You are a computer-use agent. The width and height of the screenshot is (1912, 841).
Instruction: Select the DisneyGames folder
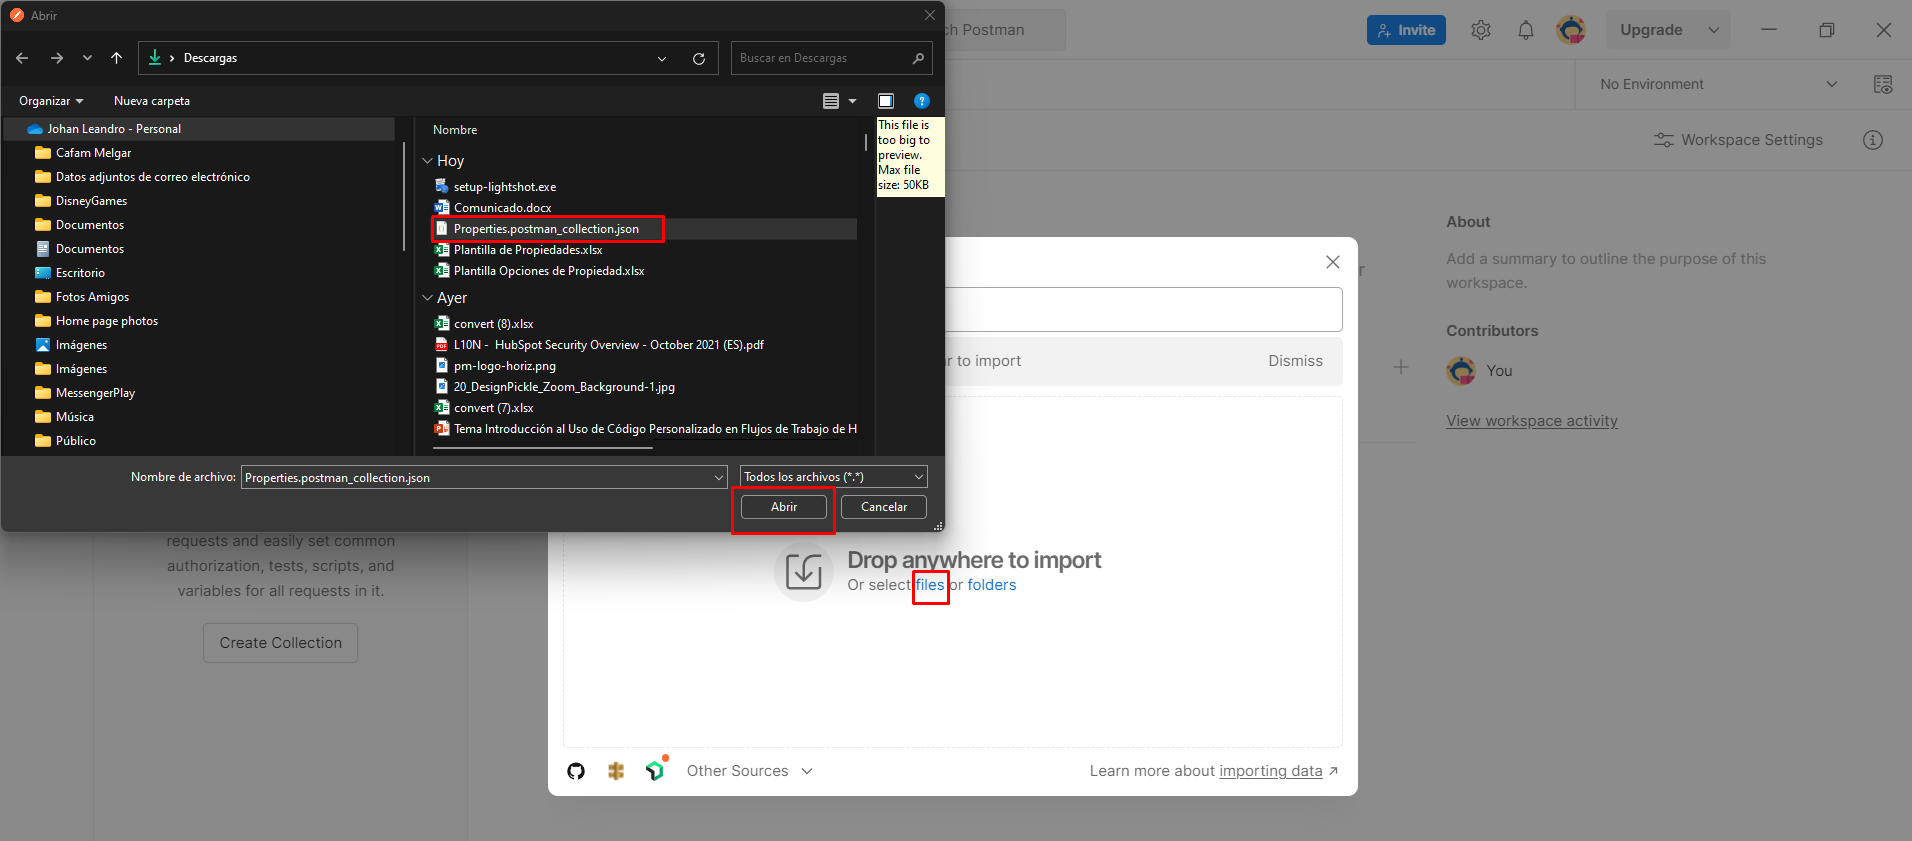pyautogui.click(x=91, y=201)
